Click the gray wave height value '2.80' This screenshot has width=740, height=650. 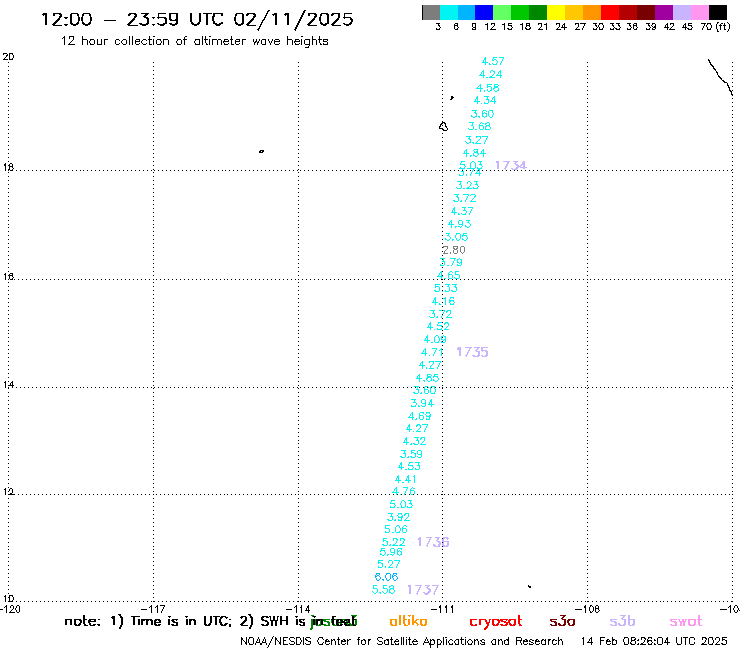click(454, 250)
